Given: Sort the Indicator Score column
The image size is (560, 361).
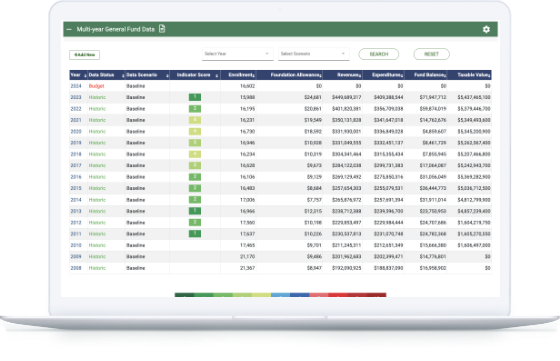Looking at the screenshot, I should pos(217,76).
